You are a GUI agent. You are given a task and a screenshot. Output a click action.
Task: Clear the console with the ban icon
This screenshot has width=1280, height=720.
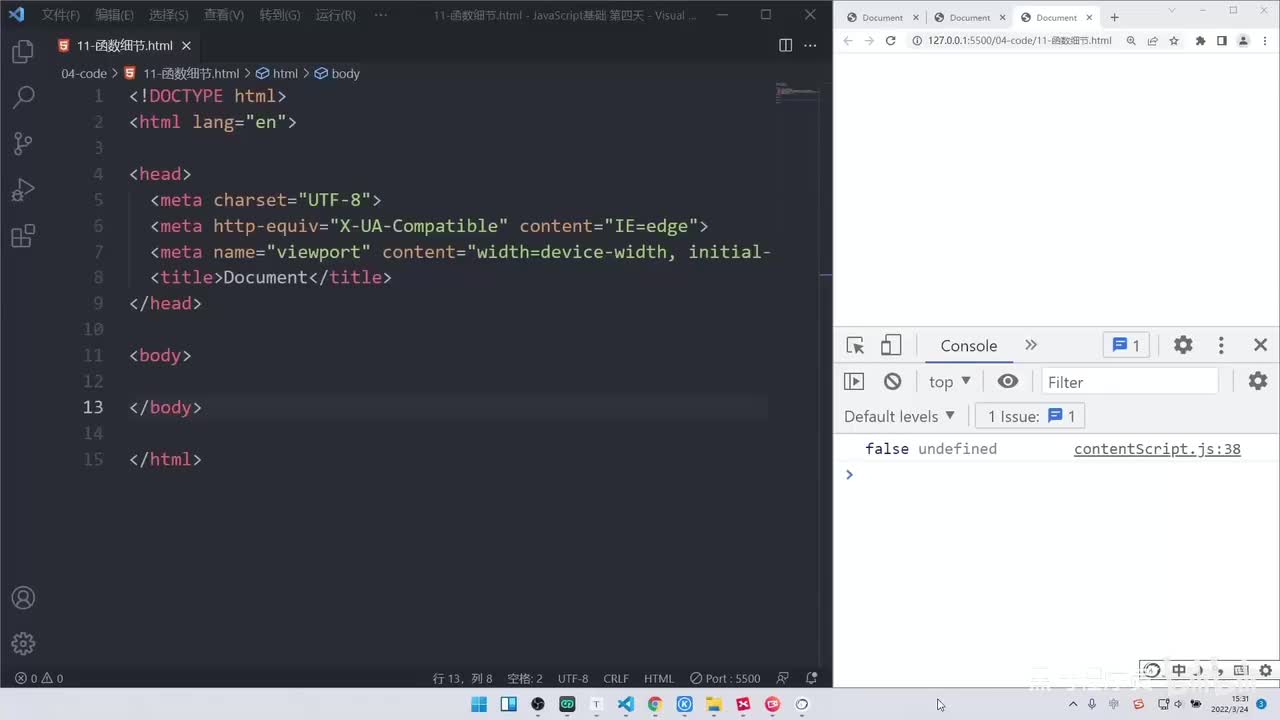coord(892,381)
